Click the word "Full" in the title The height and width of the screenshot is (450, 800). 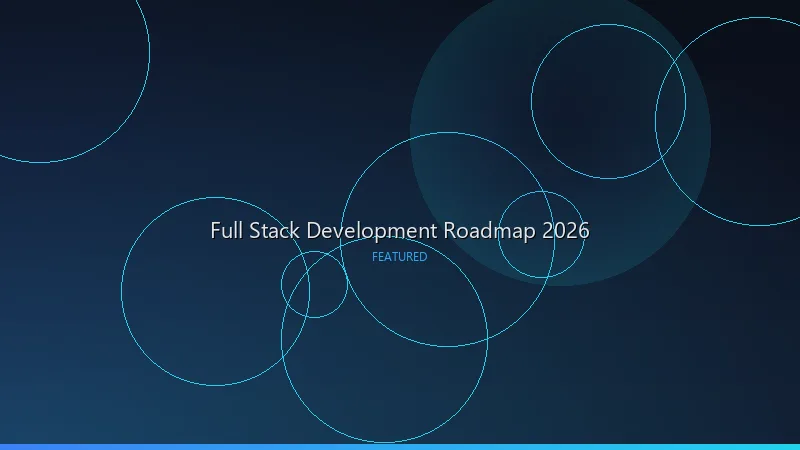coord(225,230)
